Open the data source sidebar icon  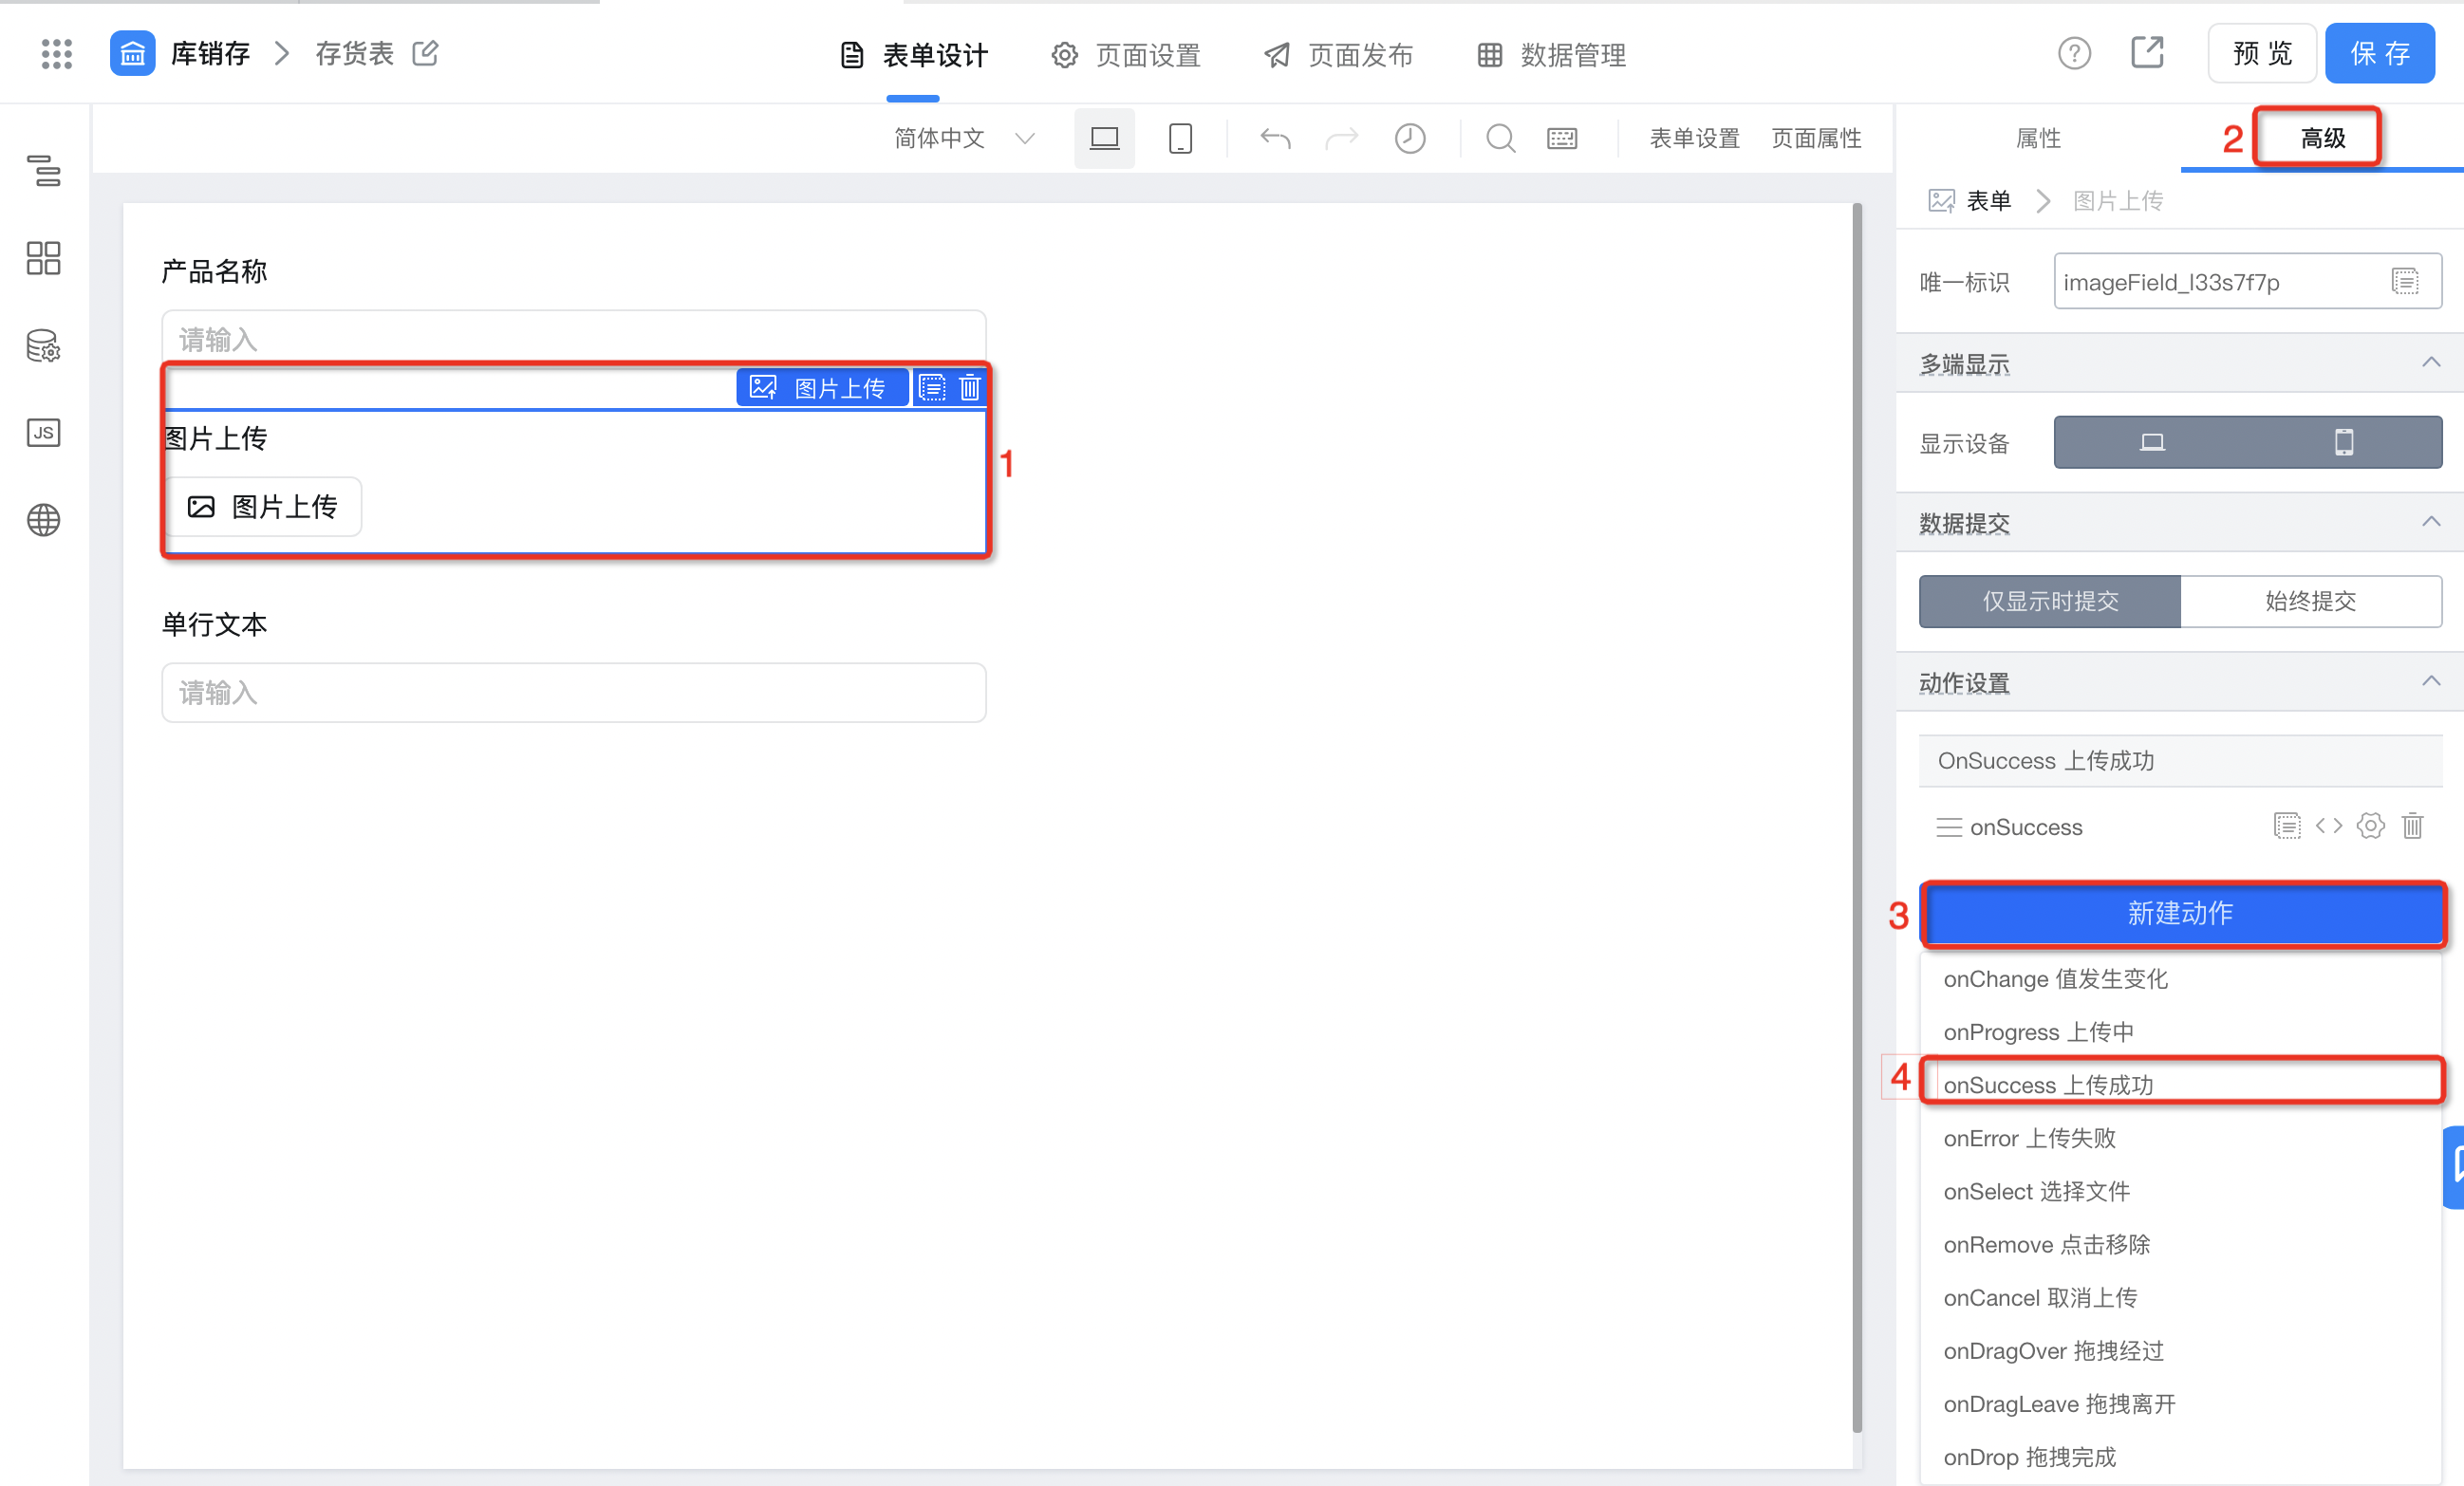click(x=43, y=346)
